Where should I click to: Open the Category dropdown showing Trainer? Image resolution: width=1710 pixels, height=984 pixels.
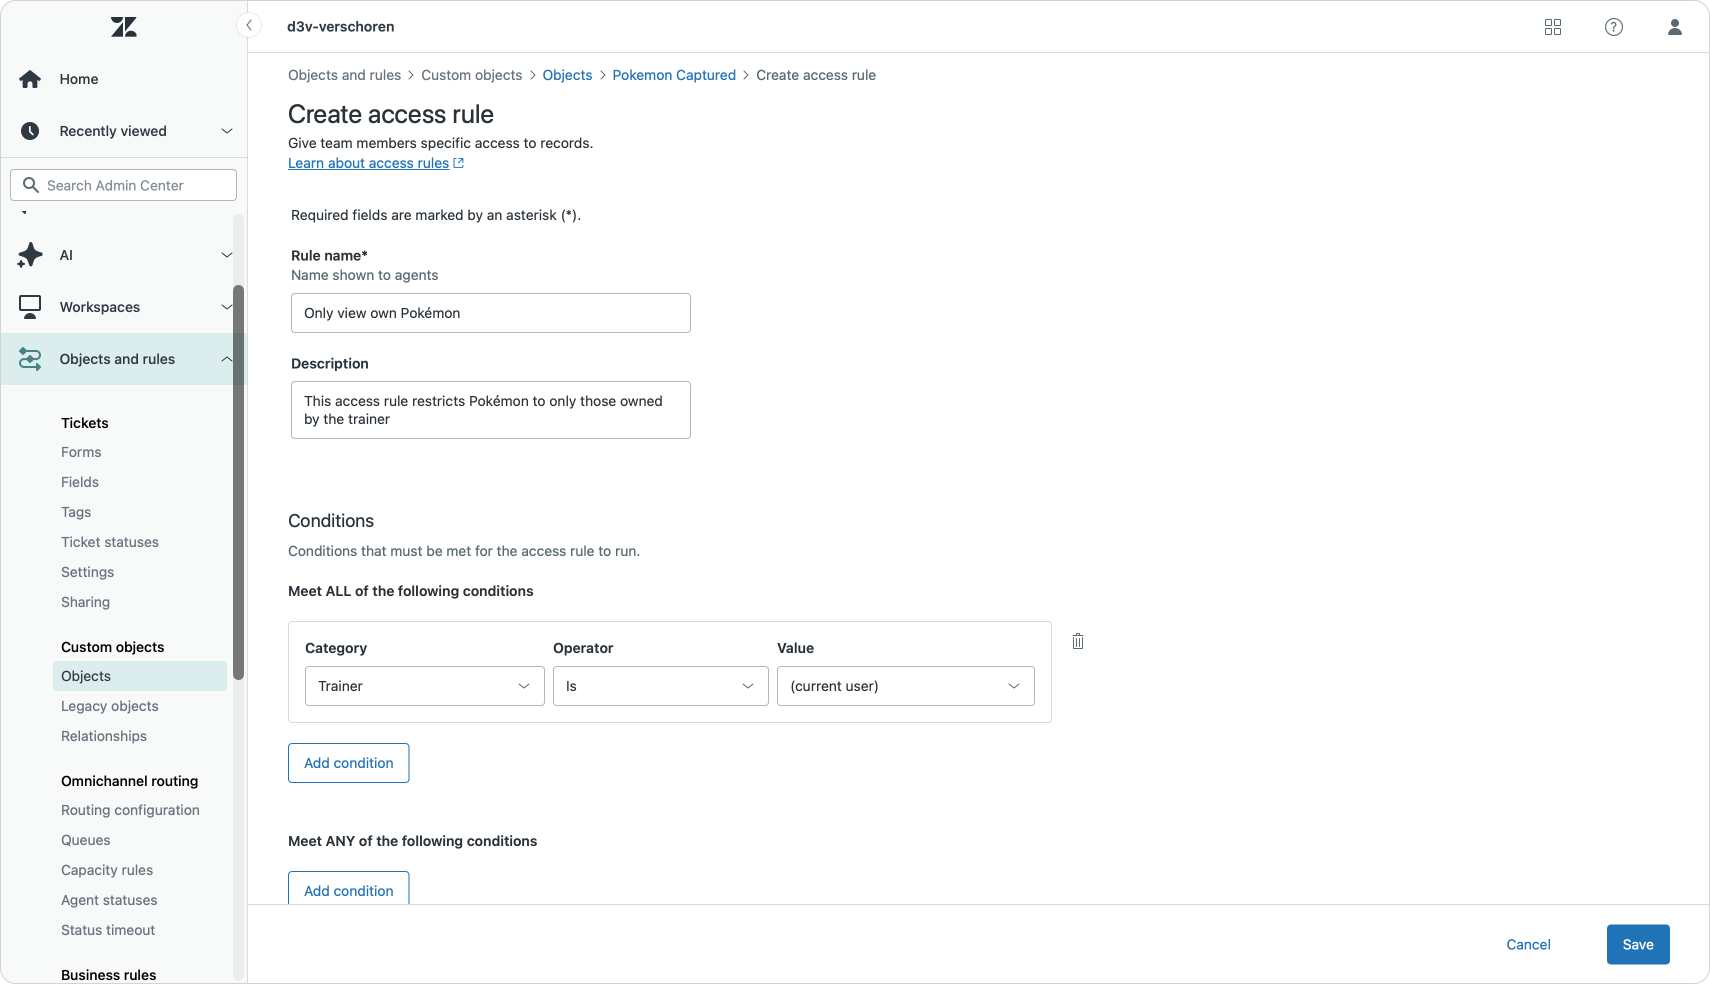424,686
